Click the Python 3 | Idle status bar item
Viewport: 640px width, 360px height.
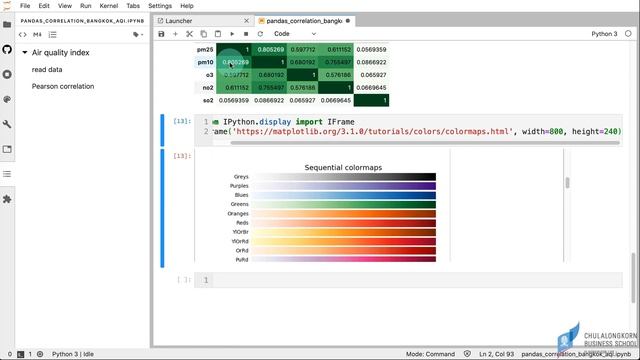[73, 354]
